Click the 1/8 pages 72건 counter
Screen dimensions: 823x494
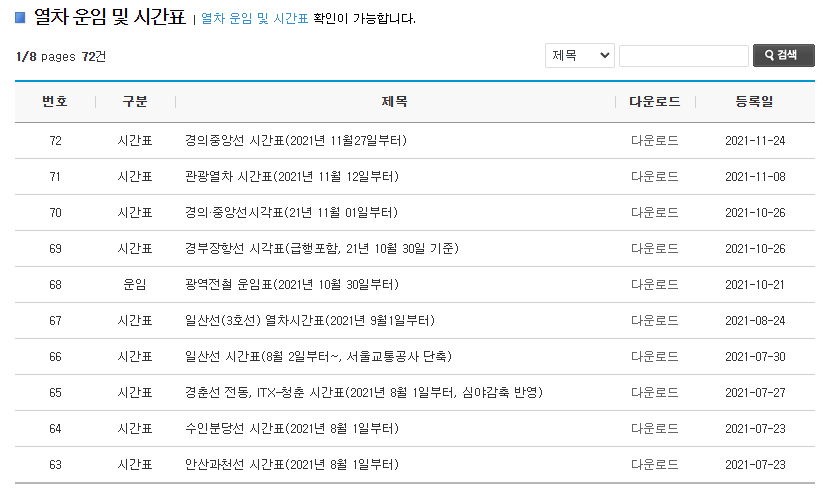(x=61, y=56)
